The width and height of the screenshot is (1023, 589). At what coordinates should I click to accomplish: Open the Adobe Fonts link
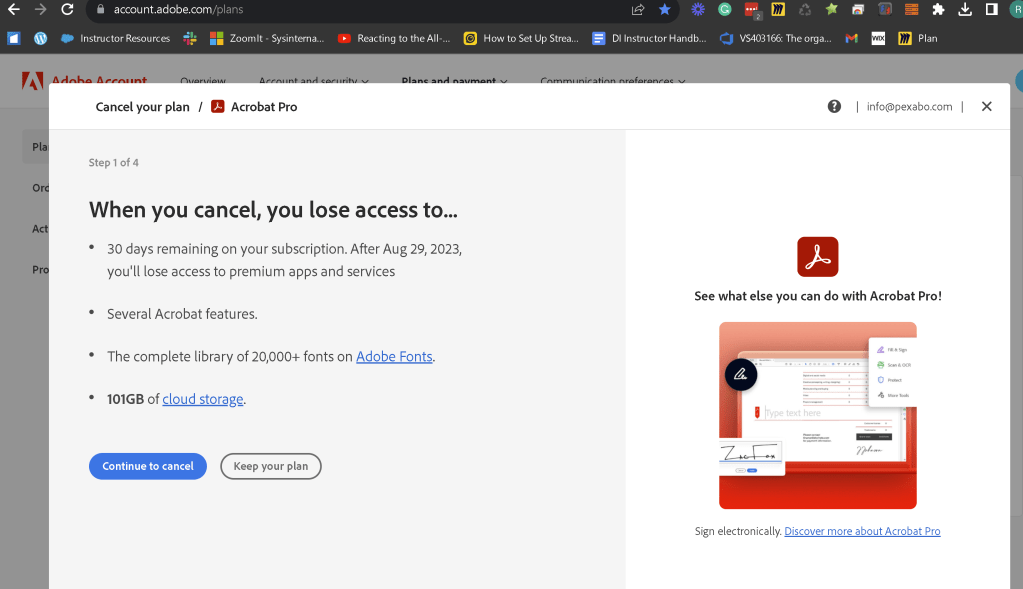tap(394, 356)
